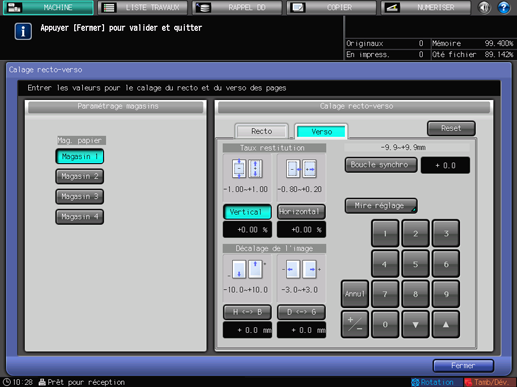This screenshot has height=387, width=517.
Task: Open the help question mark icon
Action: coord(504,7)
